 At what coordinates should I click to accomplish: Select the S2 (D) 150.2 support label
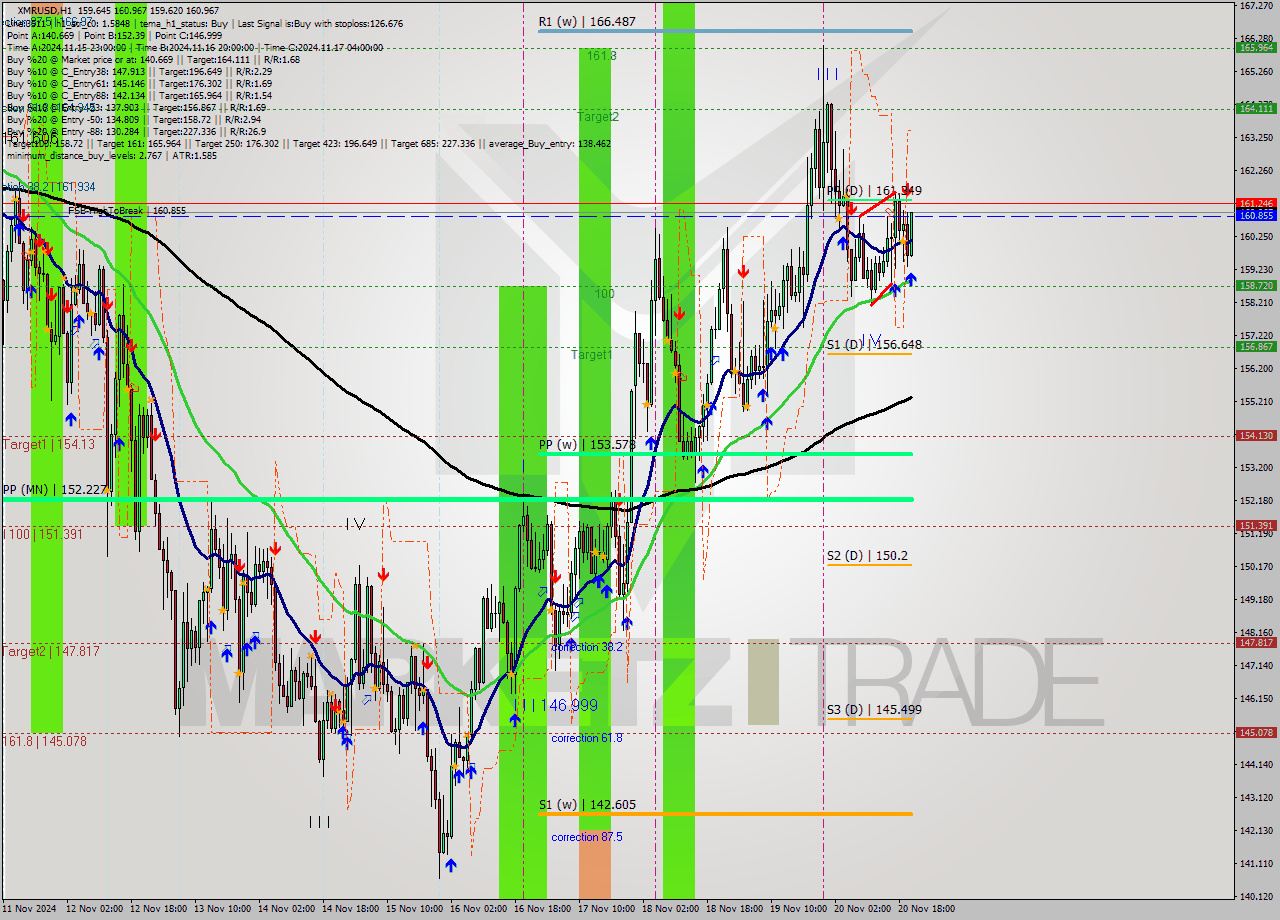(867, 555)
